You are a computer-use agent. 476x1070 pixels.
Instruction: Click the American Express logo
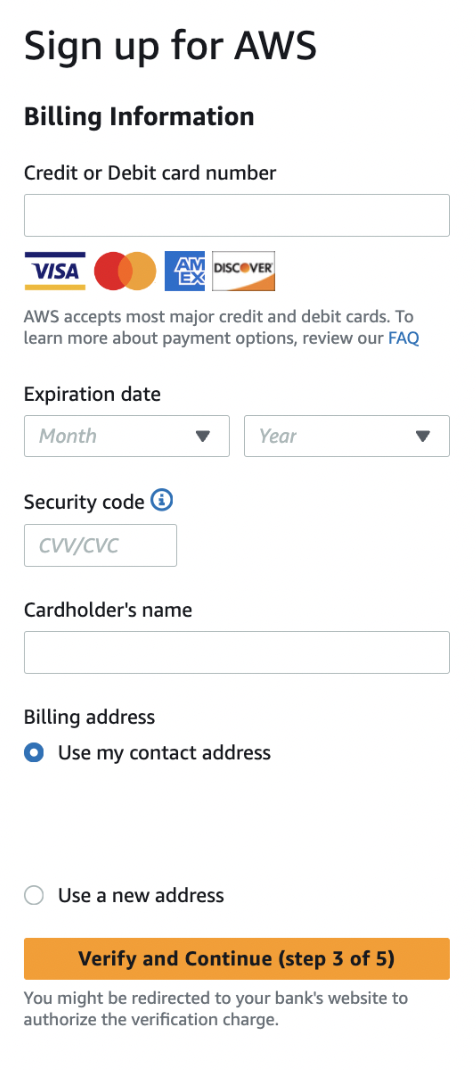click(185, 271)
